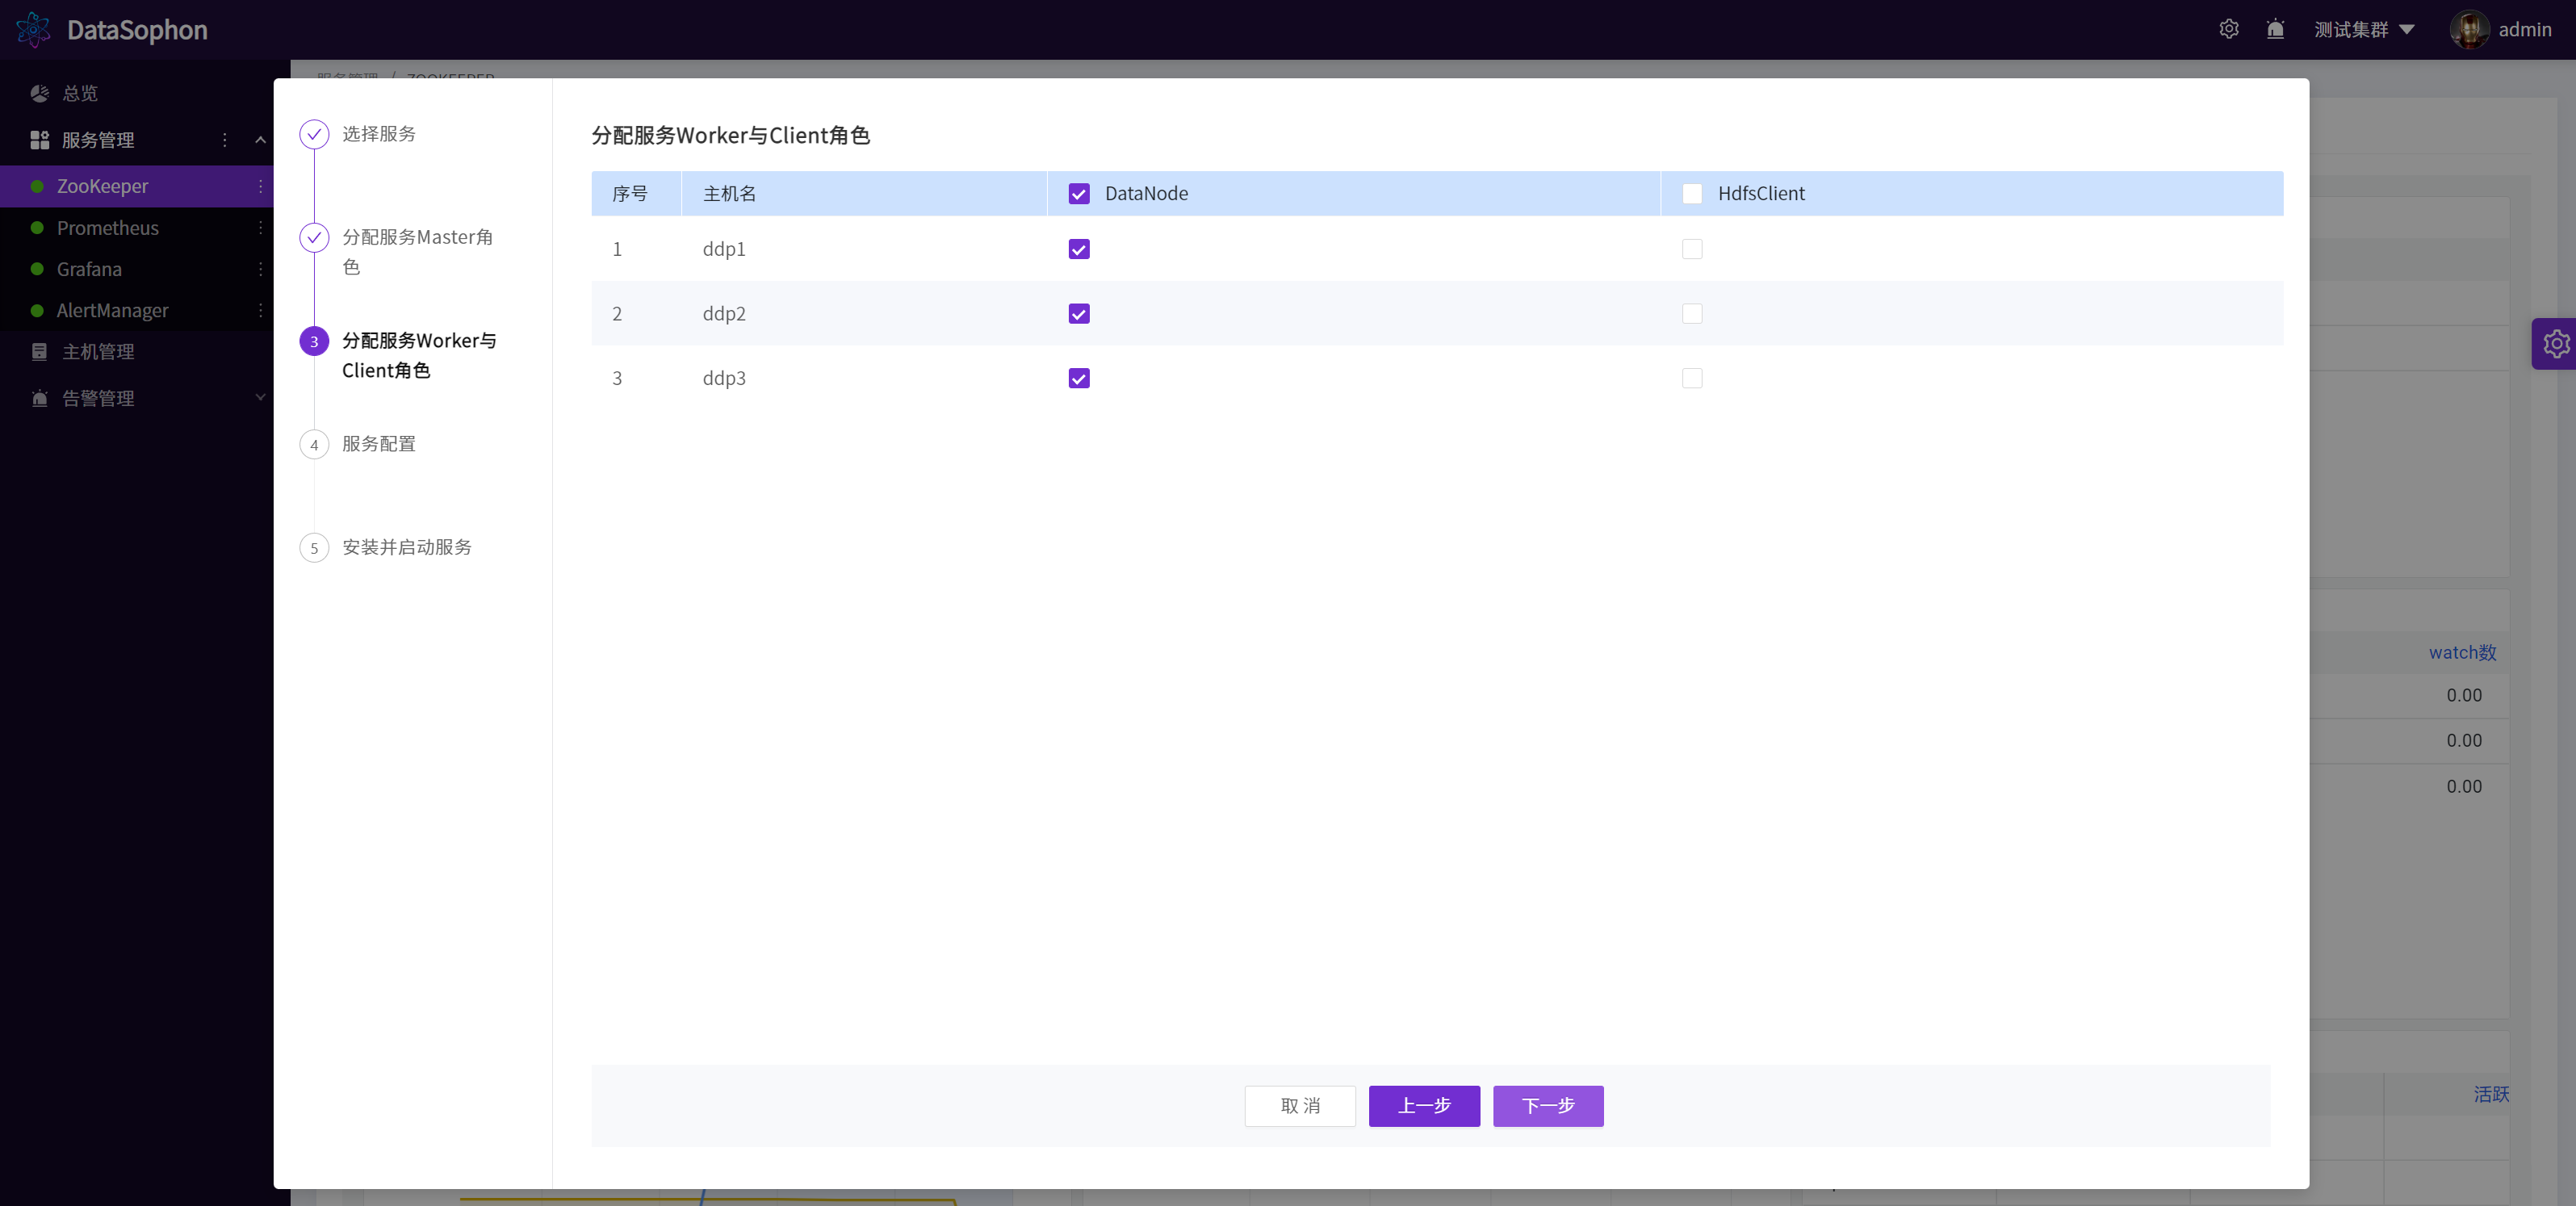Open ZooKeeper three-dot options menu

click(260, 186)
